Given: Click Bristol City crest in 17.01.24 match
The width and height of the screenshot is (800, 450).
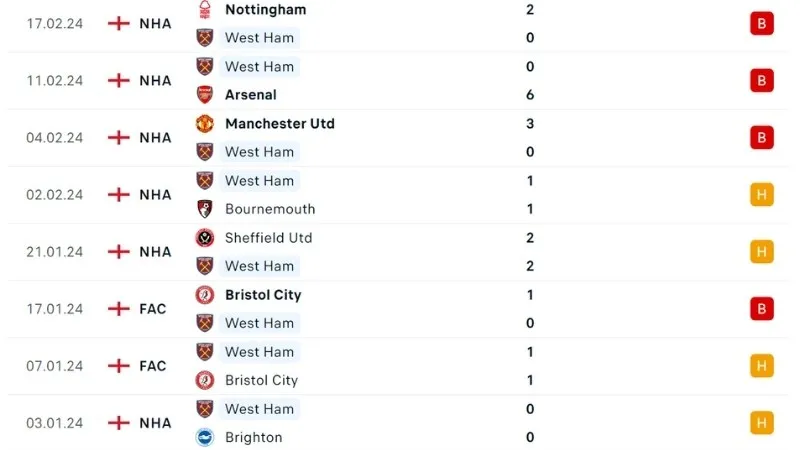Looking at the screenshot, I should (x=205, y=295).
